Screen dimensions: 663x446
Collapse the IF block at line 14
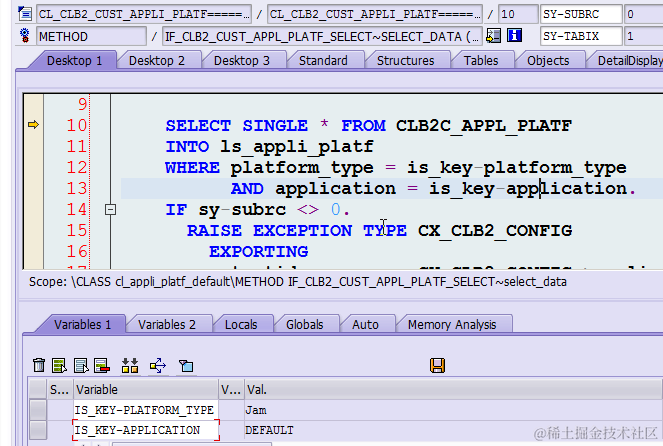(110, 209)
